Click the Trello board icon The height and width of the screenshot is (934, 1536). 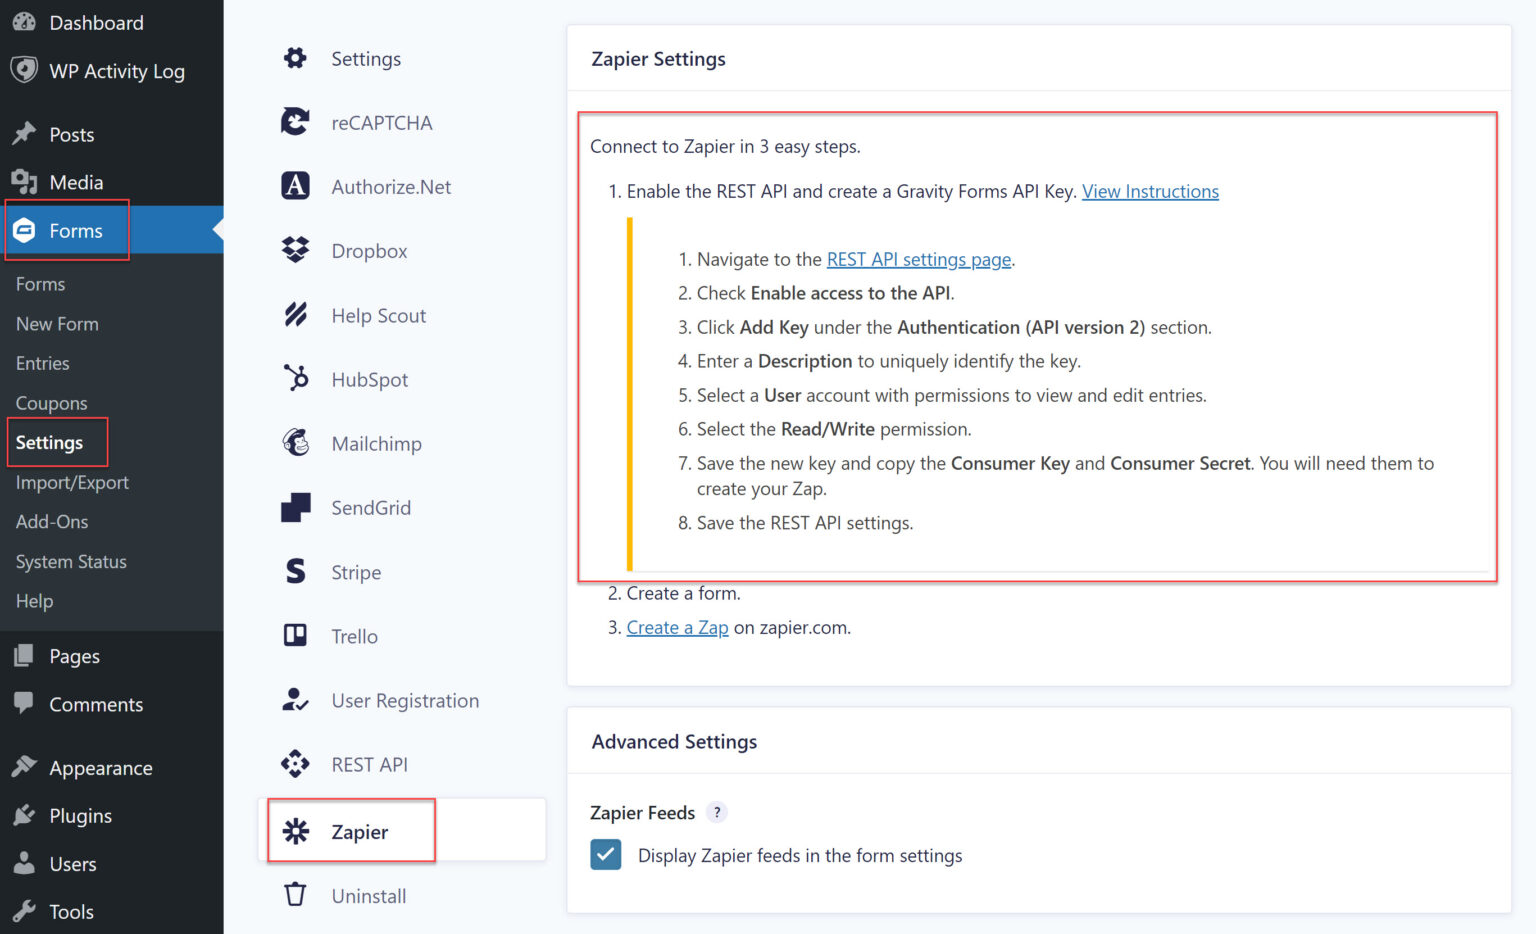point(295,636)
